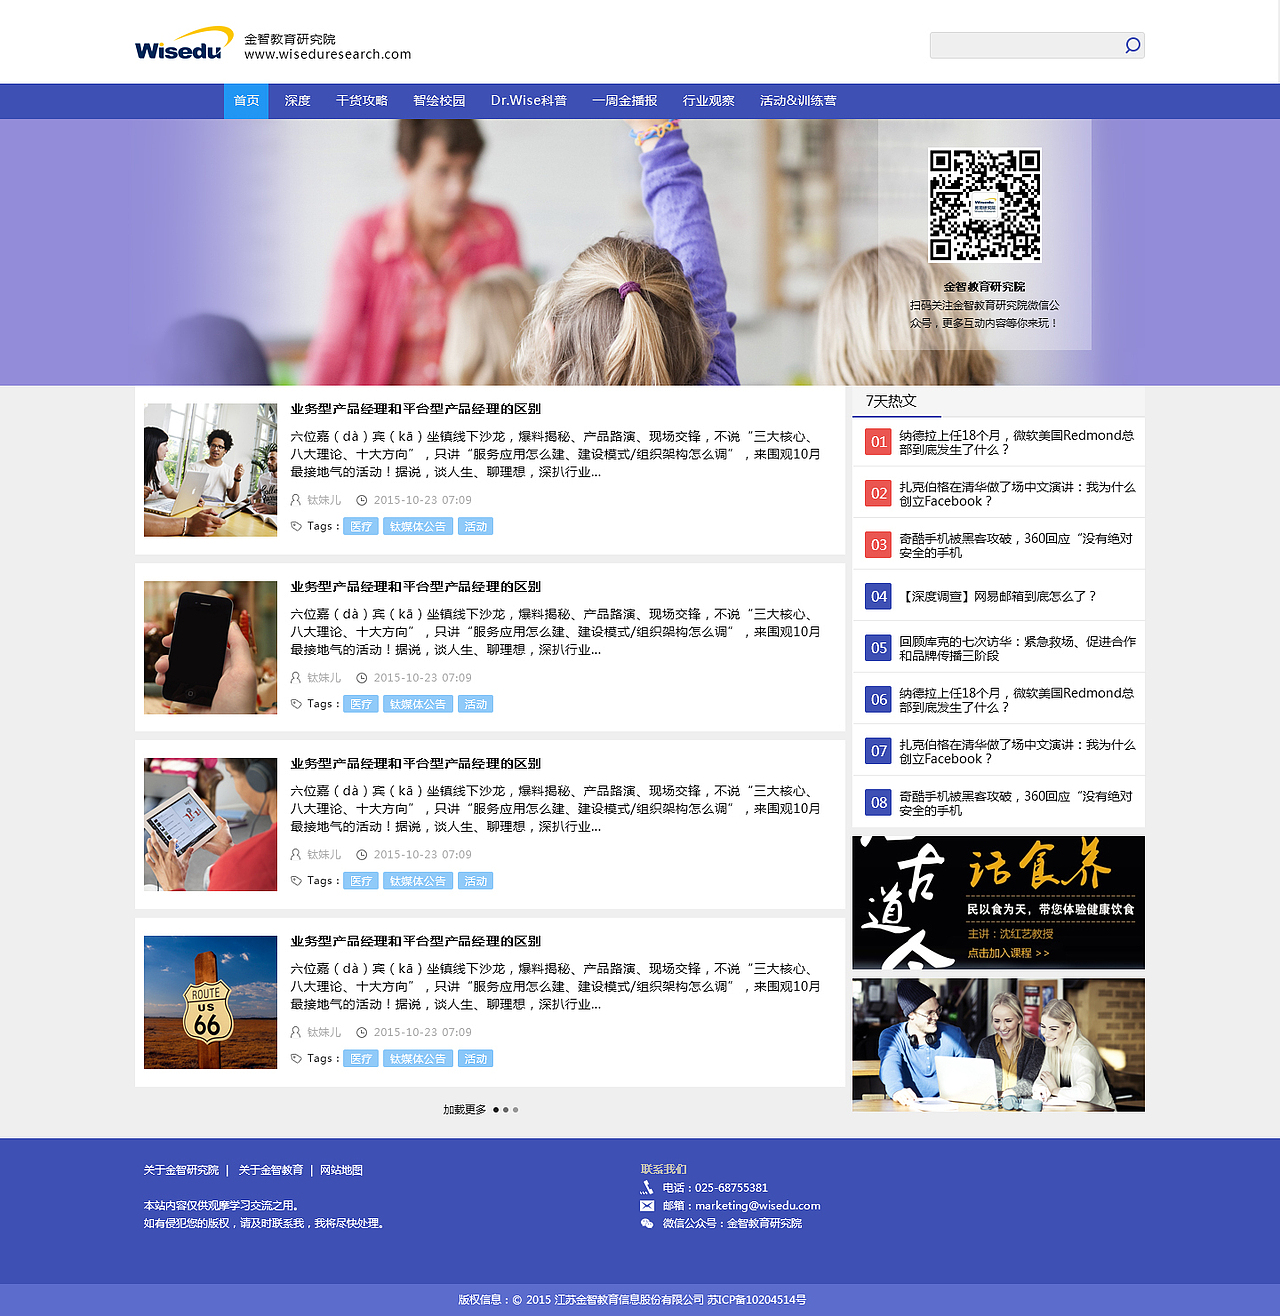The height and width of the screenshot is (1316, 1280).
Task: Open hot article 【深度调查】网易邮箱到底怎么了
Action: [999, 596]
